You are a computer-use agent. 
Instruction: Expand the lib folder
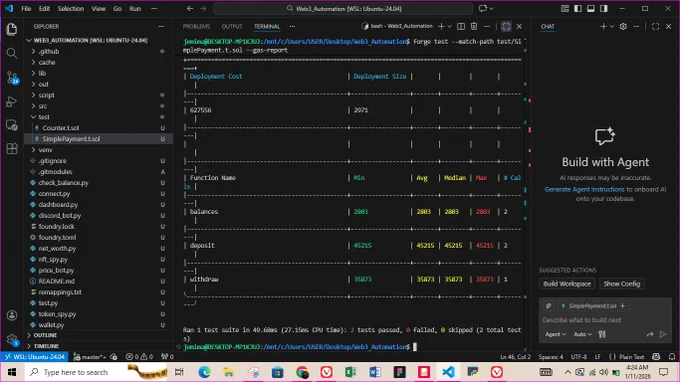tap(98, 73)
